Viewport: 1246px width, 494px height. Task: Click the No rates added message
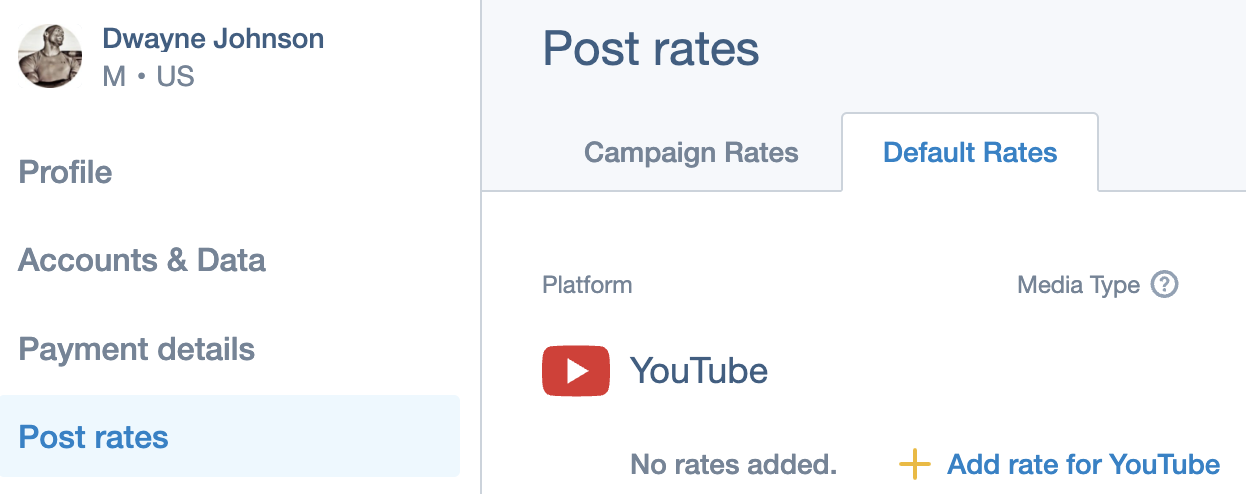(733, 464)
